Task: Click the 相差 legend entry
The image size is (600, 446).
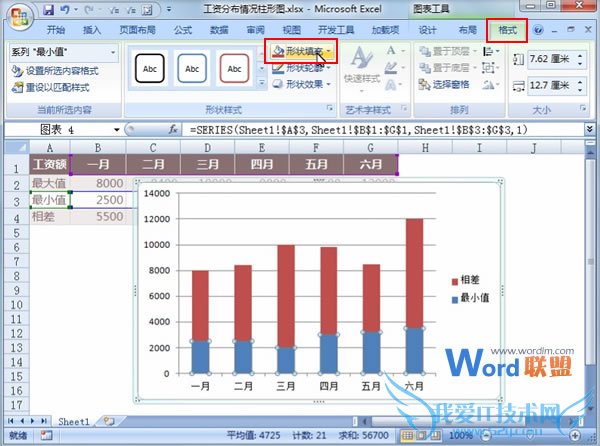Action: click(465, 280)
